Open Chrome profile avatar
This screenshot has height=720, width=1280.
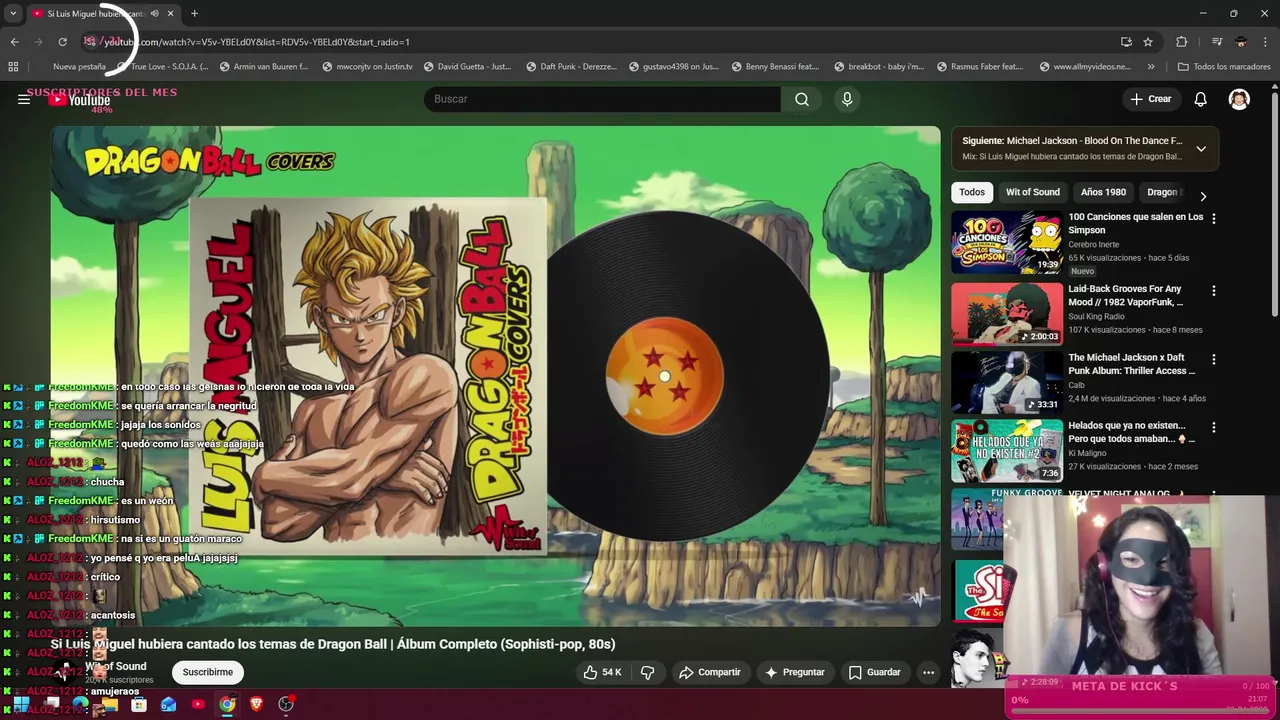[x=1241, y=42]
